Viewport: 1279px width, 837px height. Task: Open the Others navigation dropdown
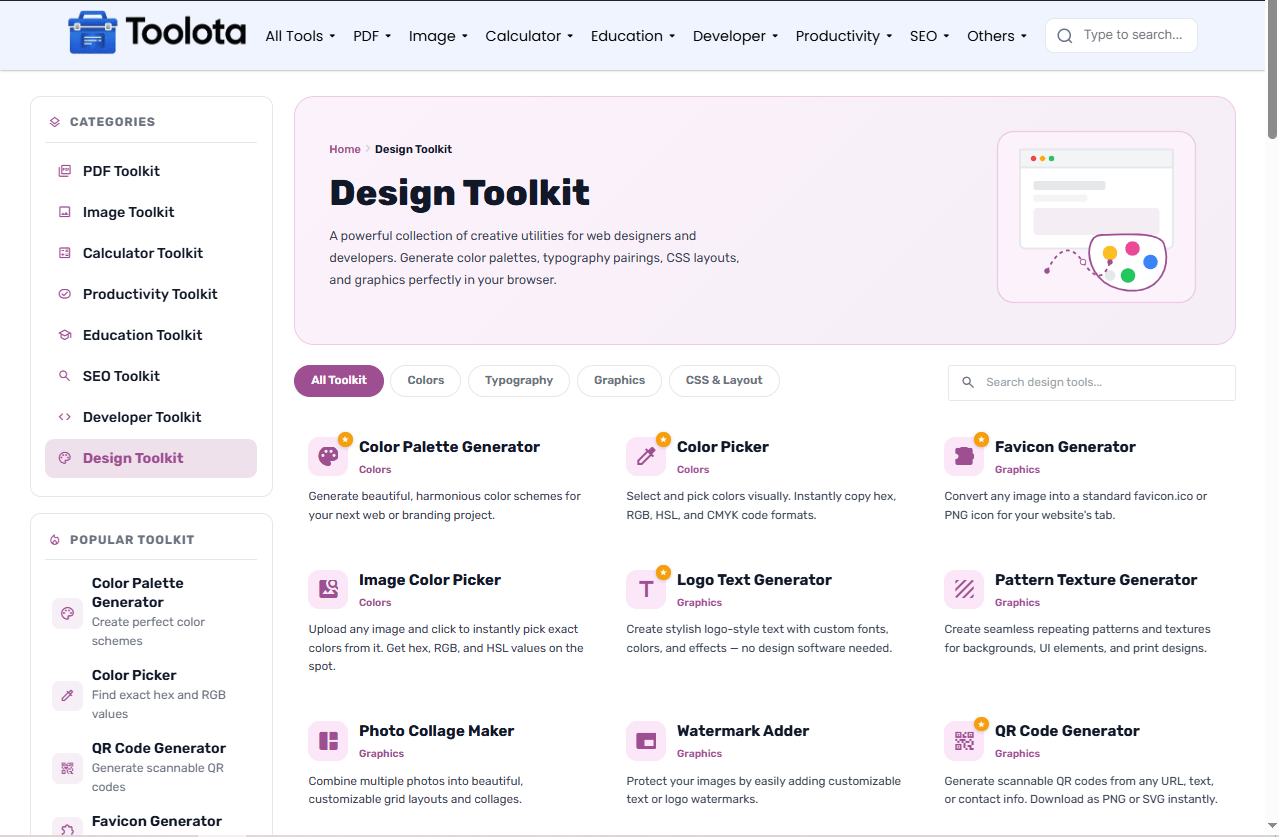pyautogui.click(x=997, y=36)
